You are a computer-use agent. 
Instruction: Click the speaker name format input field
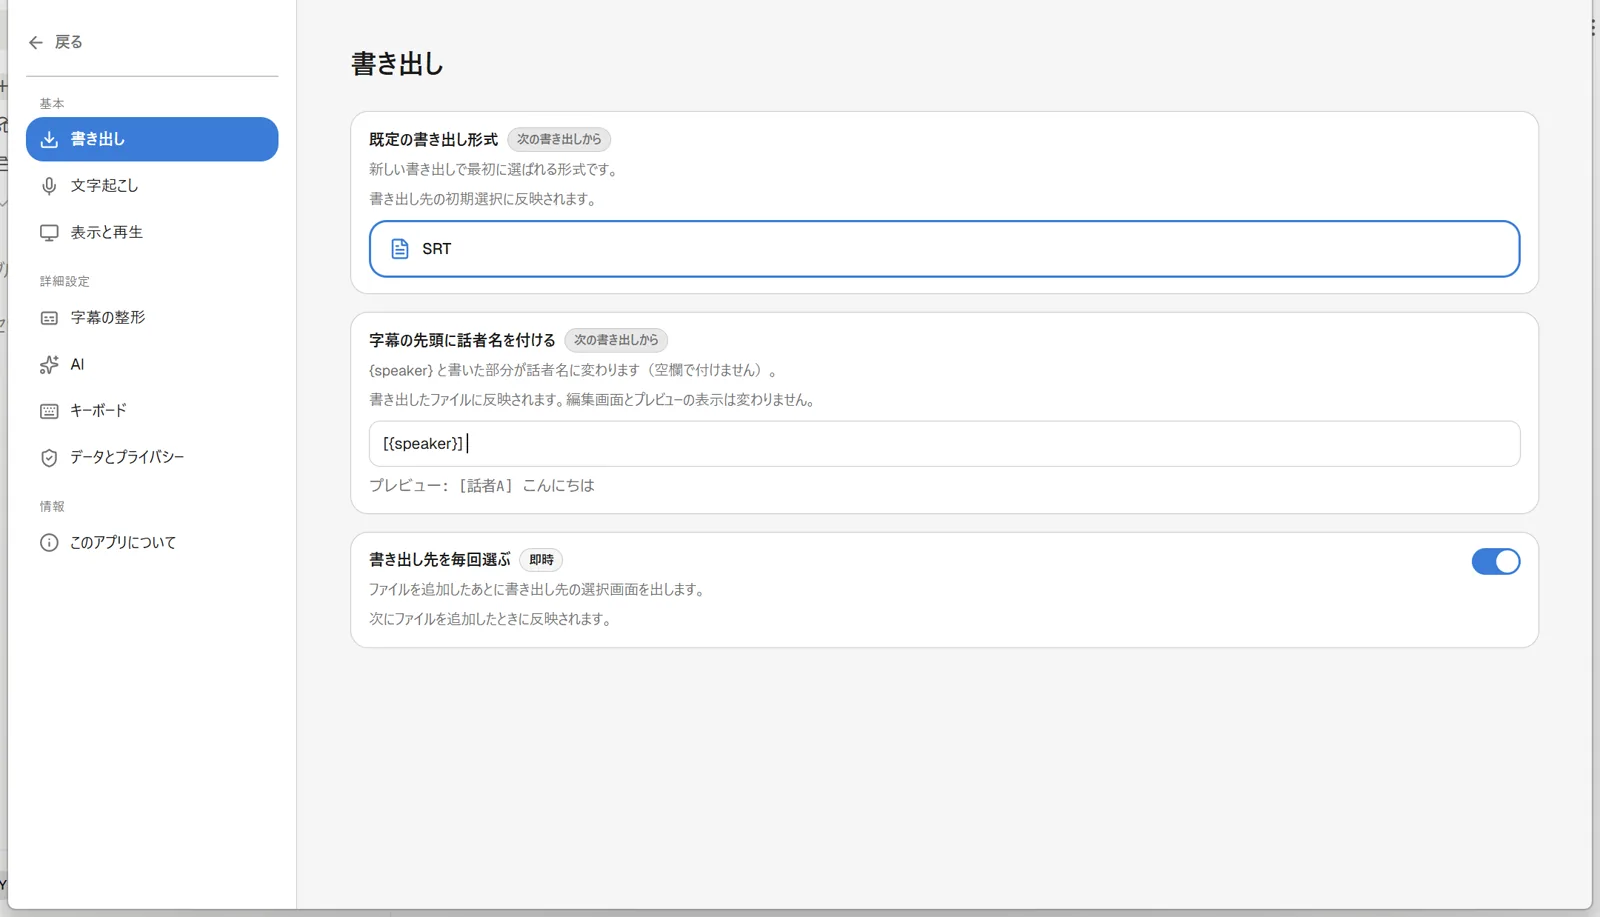pos(944,444)
